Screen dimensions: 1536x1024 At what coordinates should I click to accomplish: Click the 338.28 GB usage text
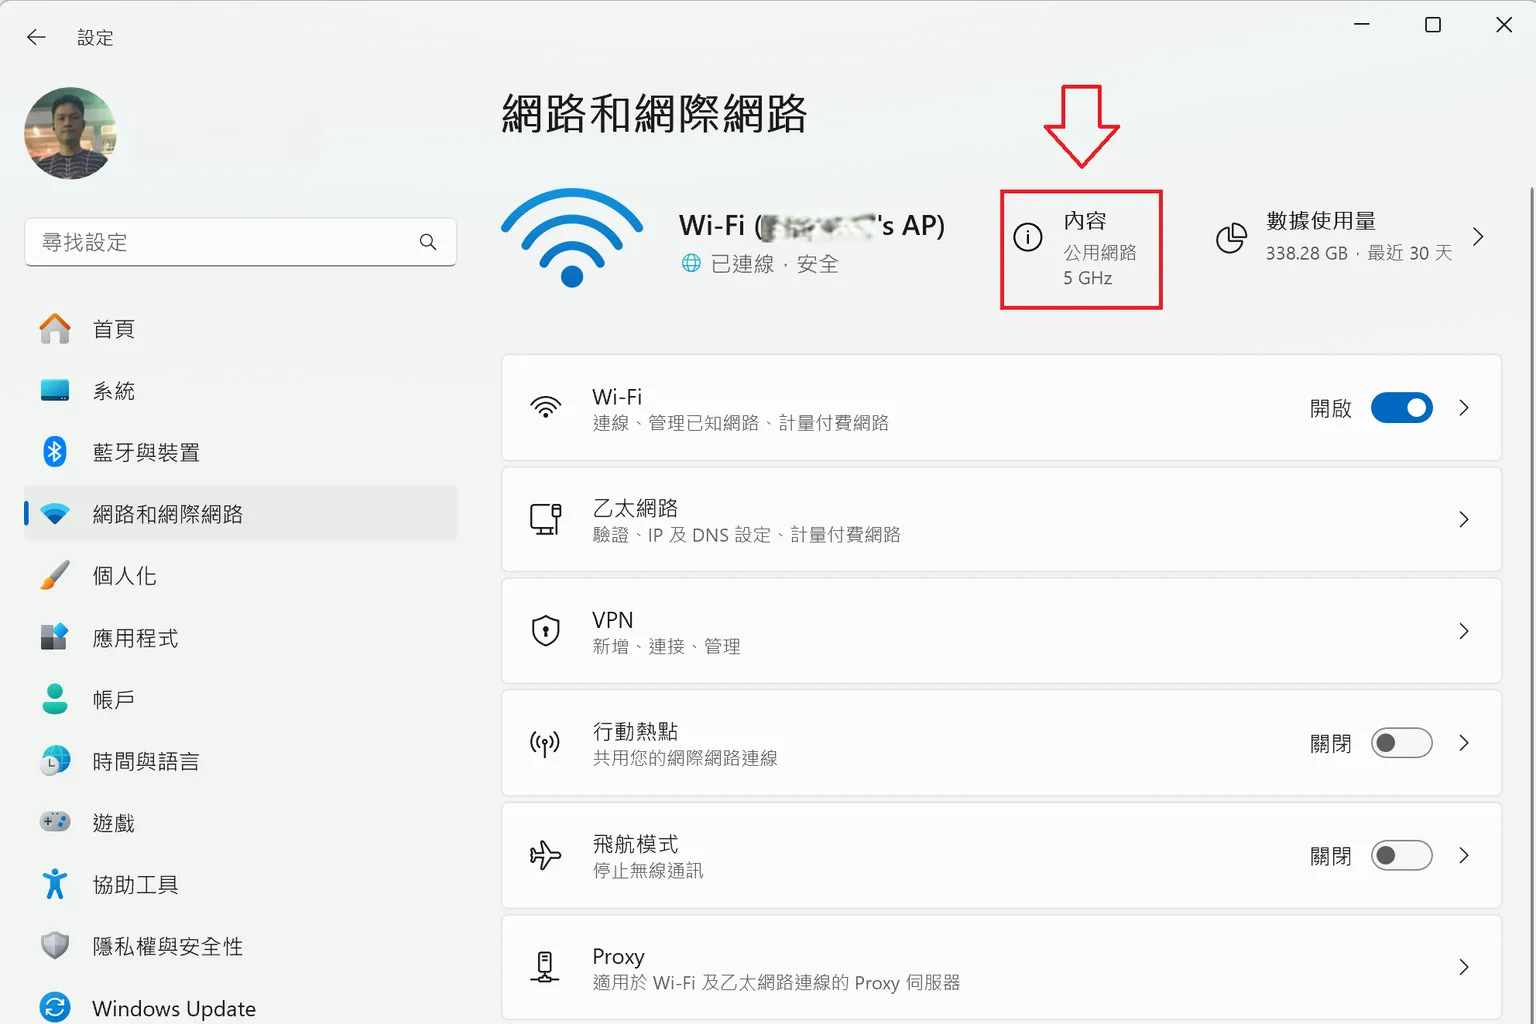tap(1306, 253)
